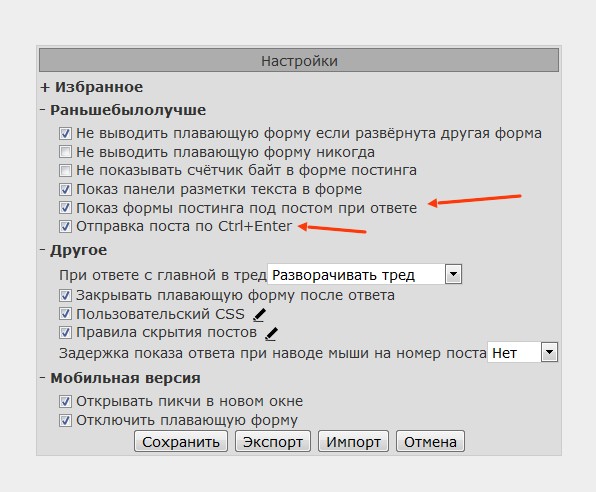Click label 'При ответе с главной в тред'

coord(163,275)
